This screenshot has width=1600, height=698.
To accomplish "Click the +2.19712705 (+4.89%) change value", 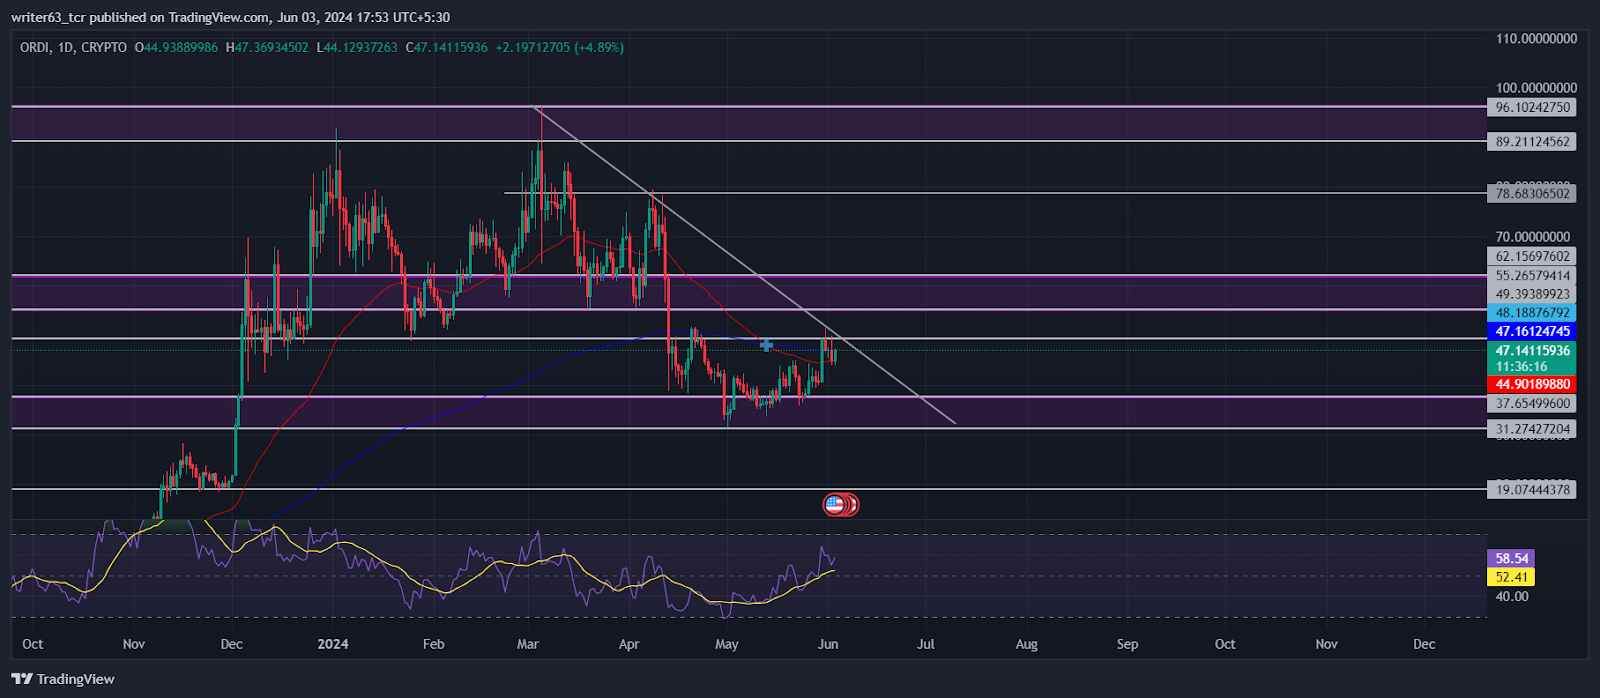I will pyautogui.click(x=560, y=47).
